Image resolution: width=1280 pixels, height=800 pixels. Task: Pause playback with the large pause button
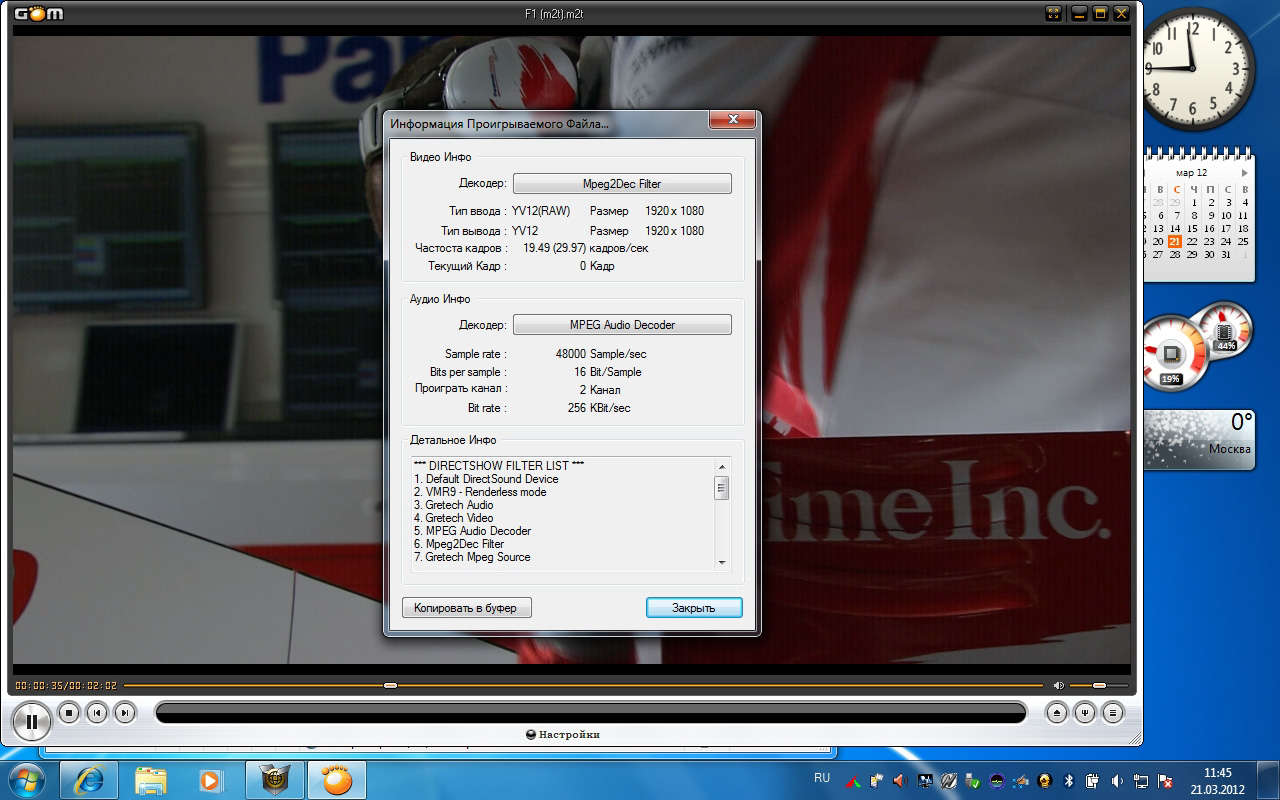click(x=32, y=720)
